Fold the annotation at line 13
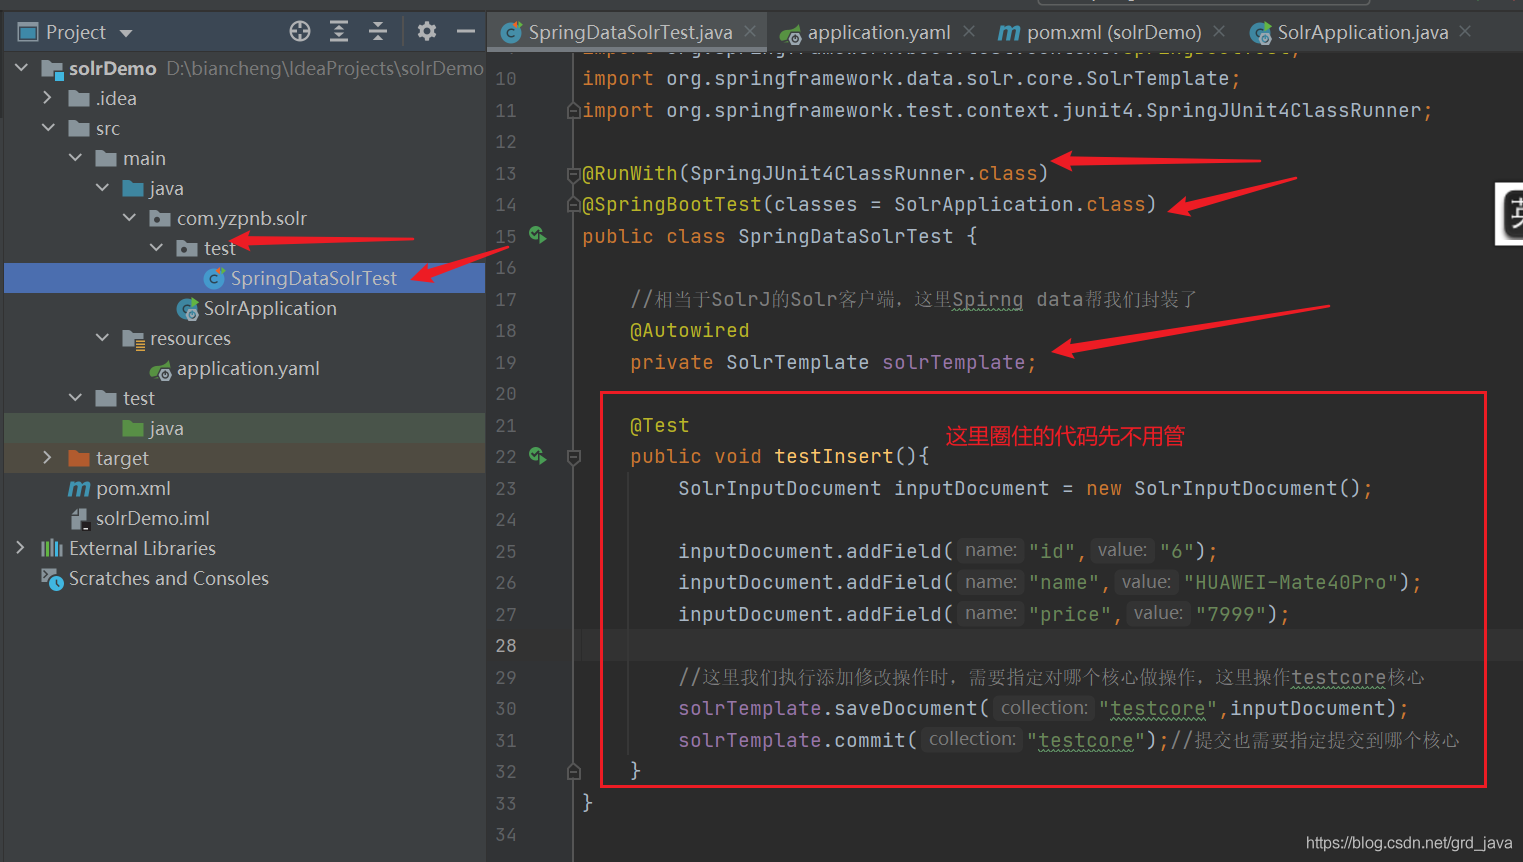The width and height of the screenshot is (1523, 862). click(574, 174)
